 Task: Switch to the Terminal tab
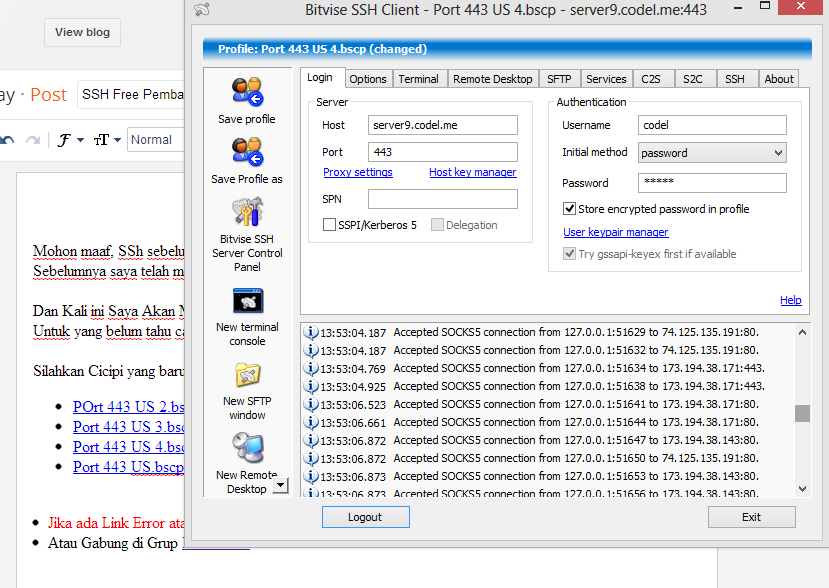click(x=418, y=79)
